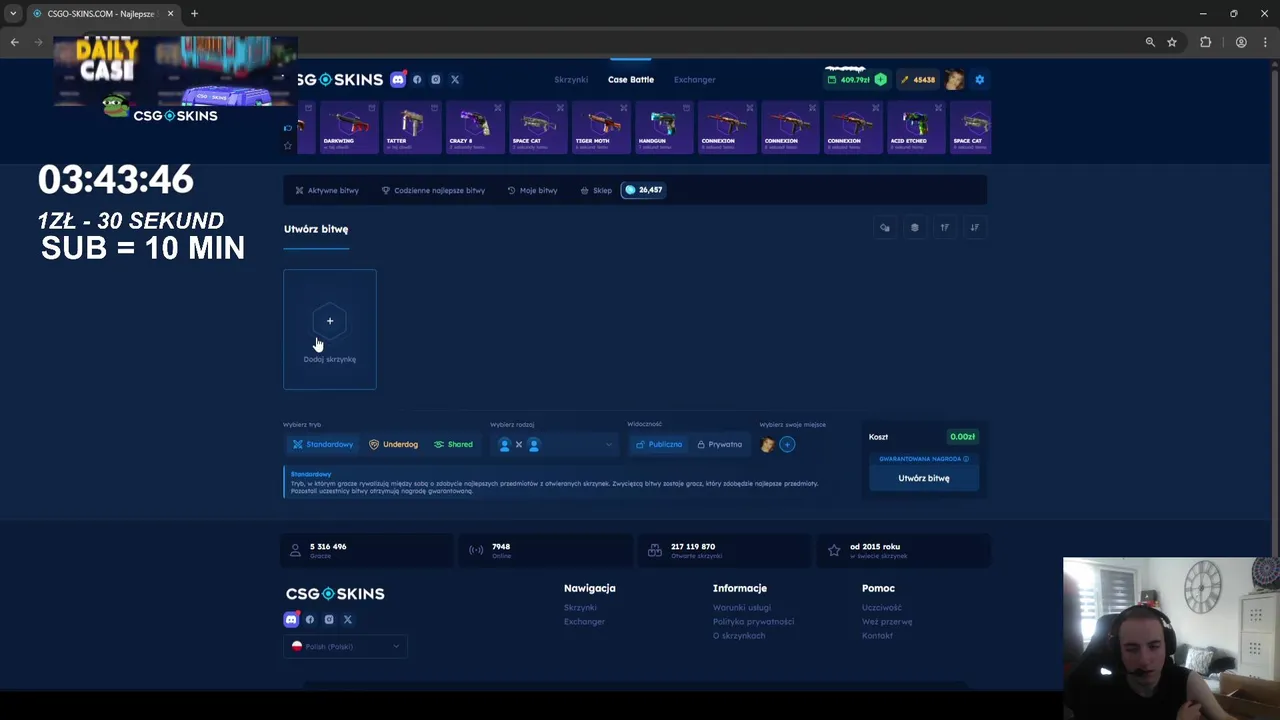Click stacked-cases icon in Utwórz bitwę toolbar
Viewport: 1280px width, 720px height.
point(914,228)
